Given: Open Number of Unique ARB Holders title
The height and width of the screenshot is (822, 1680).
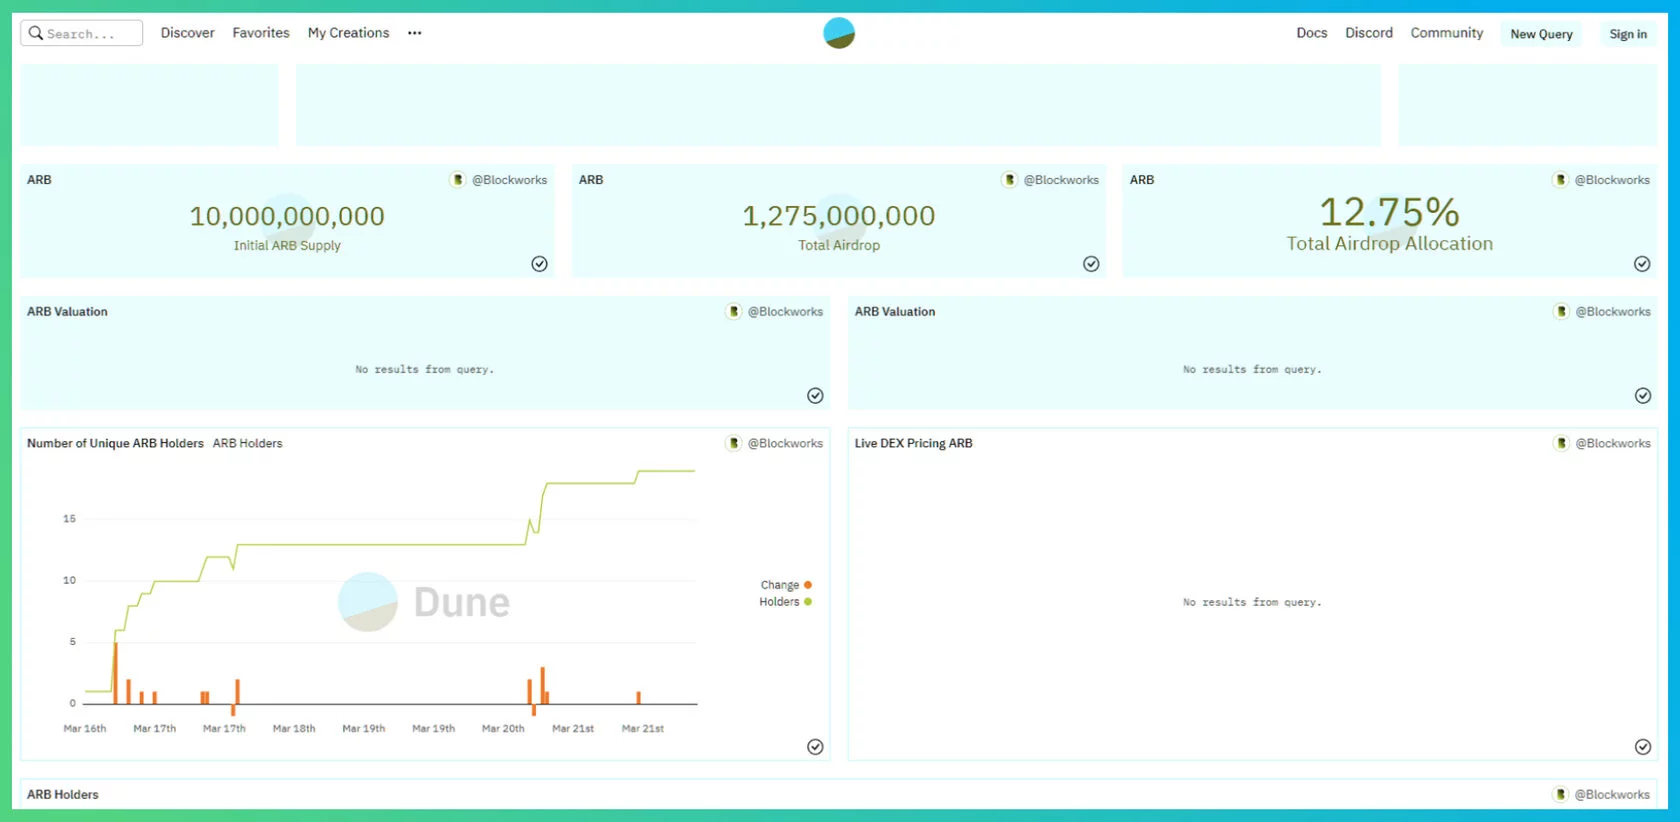Looking at the screenshot, I should tap(115, 444).
